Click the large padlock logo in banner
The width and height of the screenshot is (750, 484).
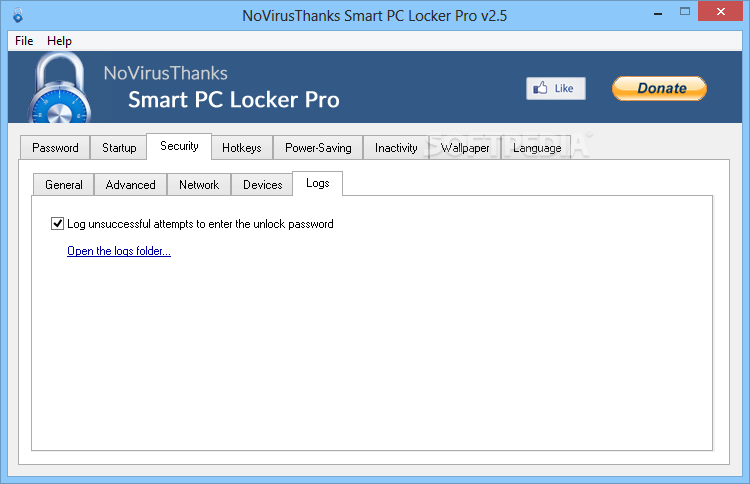tap(59, 88)
